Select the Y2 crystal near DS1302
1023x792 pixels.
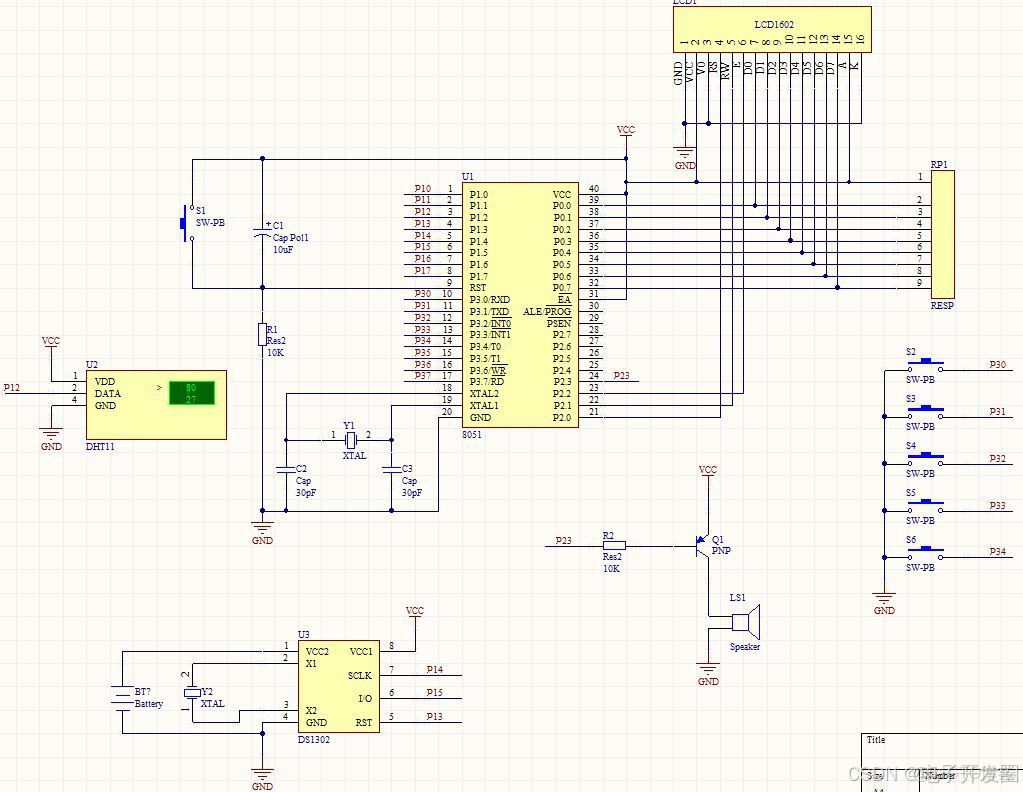tap(192, 692)
